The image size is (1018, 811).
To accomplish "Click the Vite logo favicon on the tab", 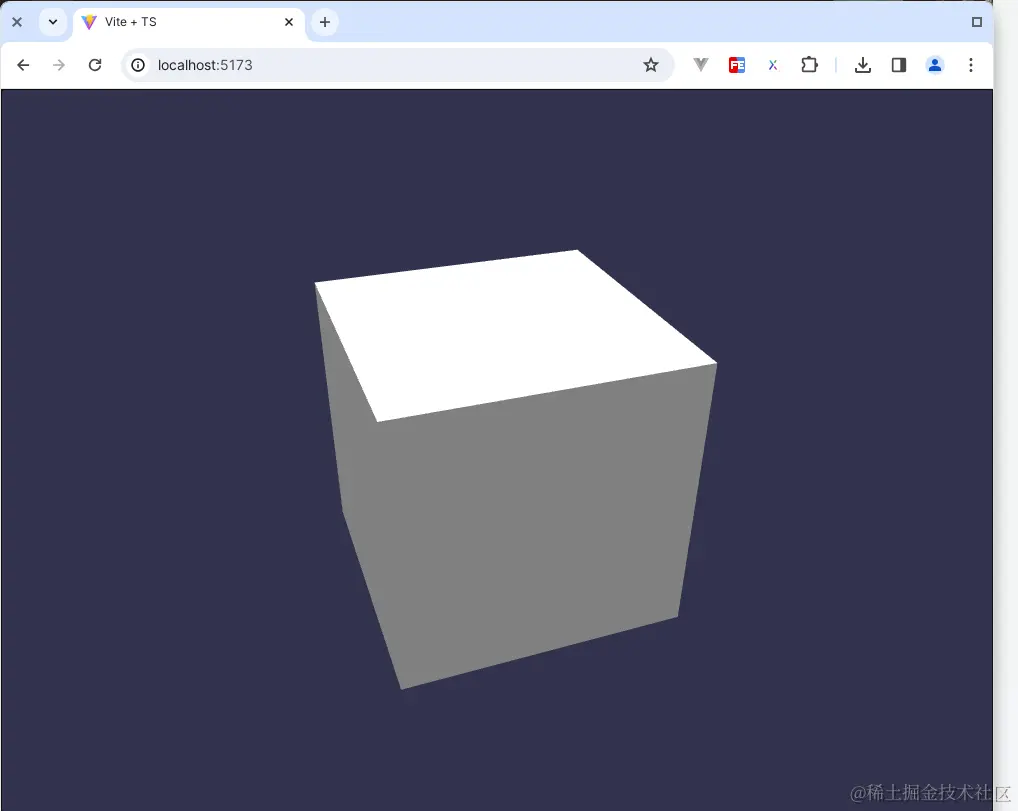I will (x=89, y=21).
